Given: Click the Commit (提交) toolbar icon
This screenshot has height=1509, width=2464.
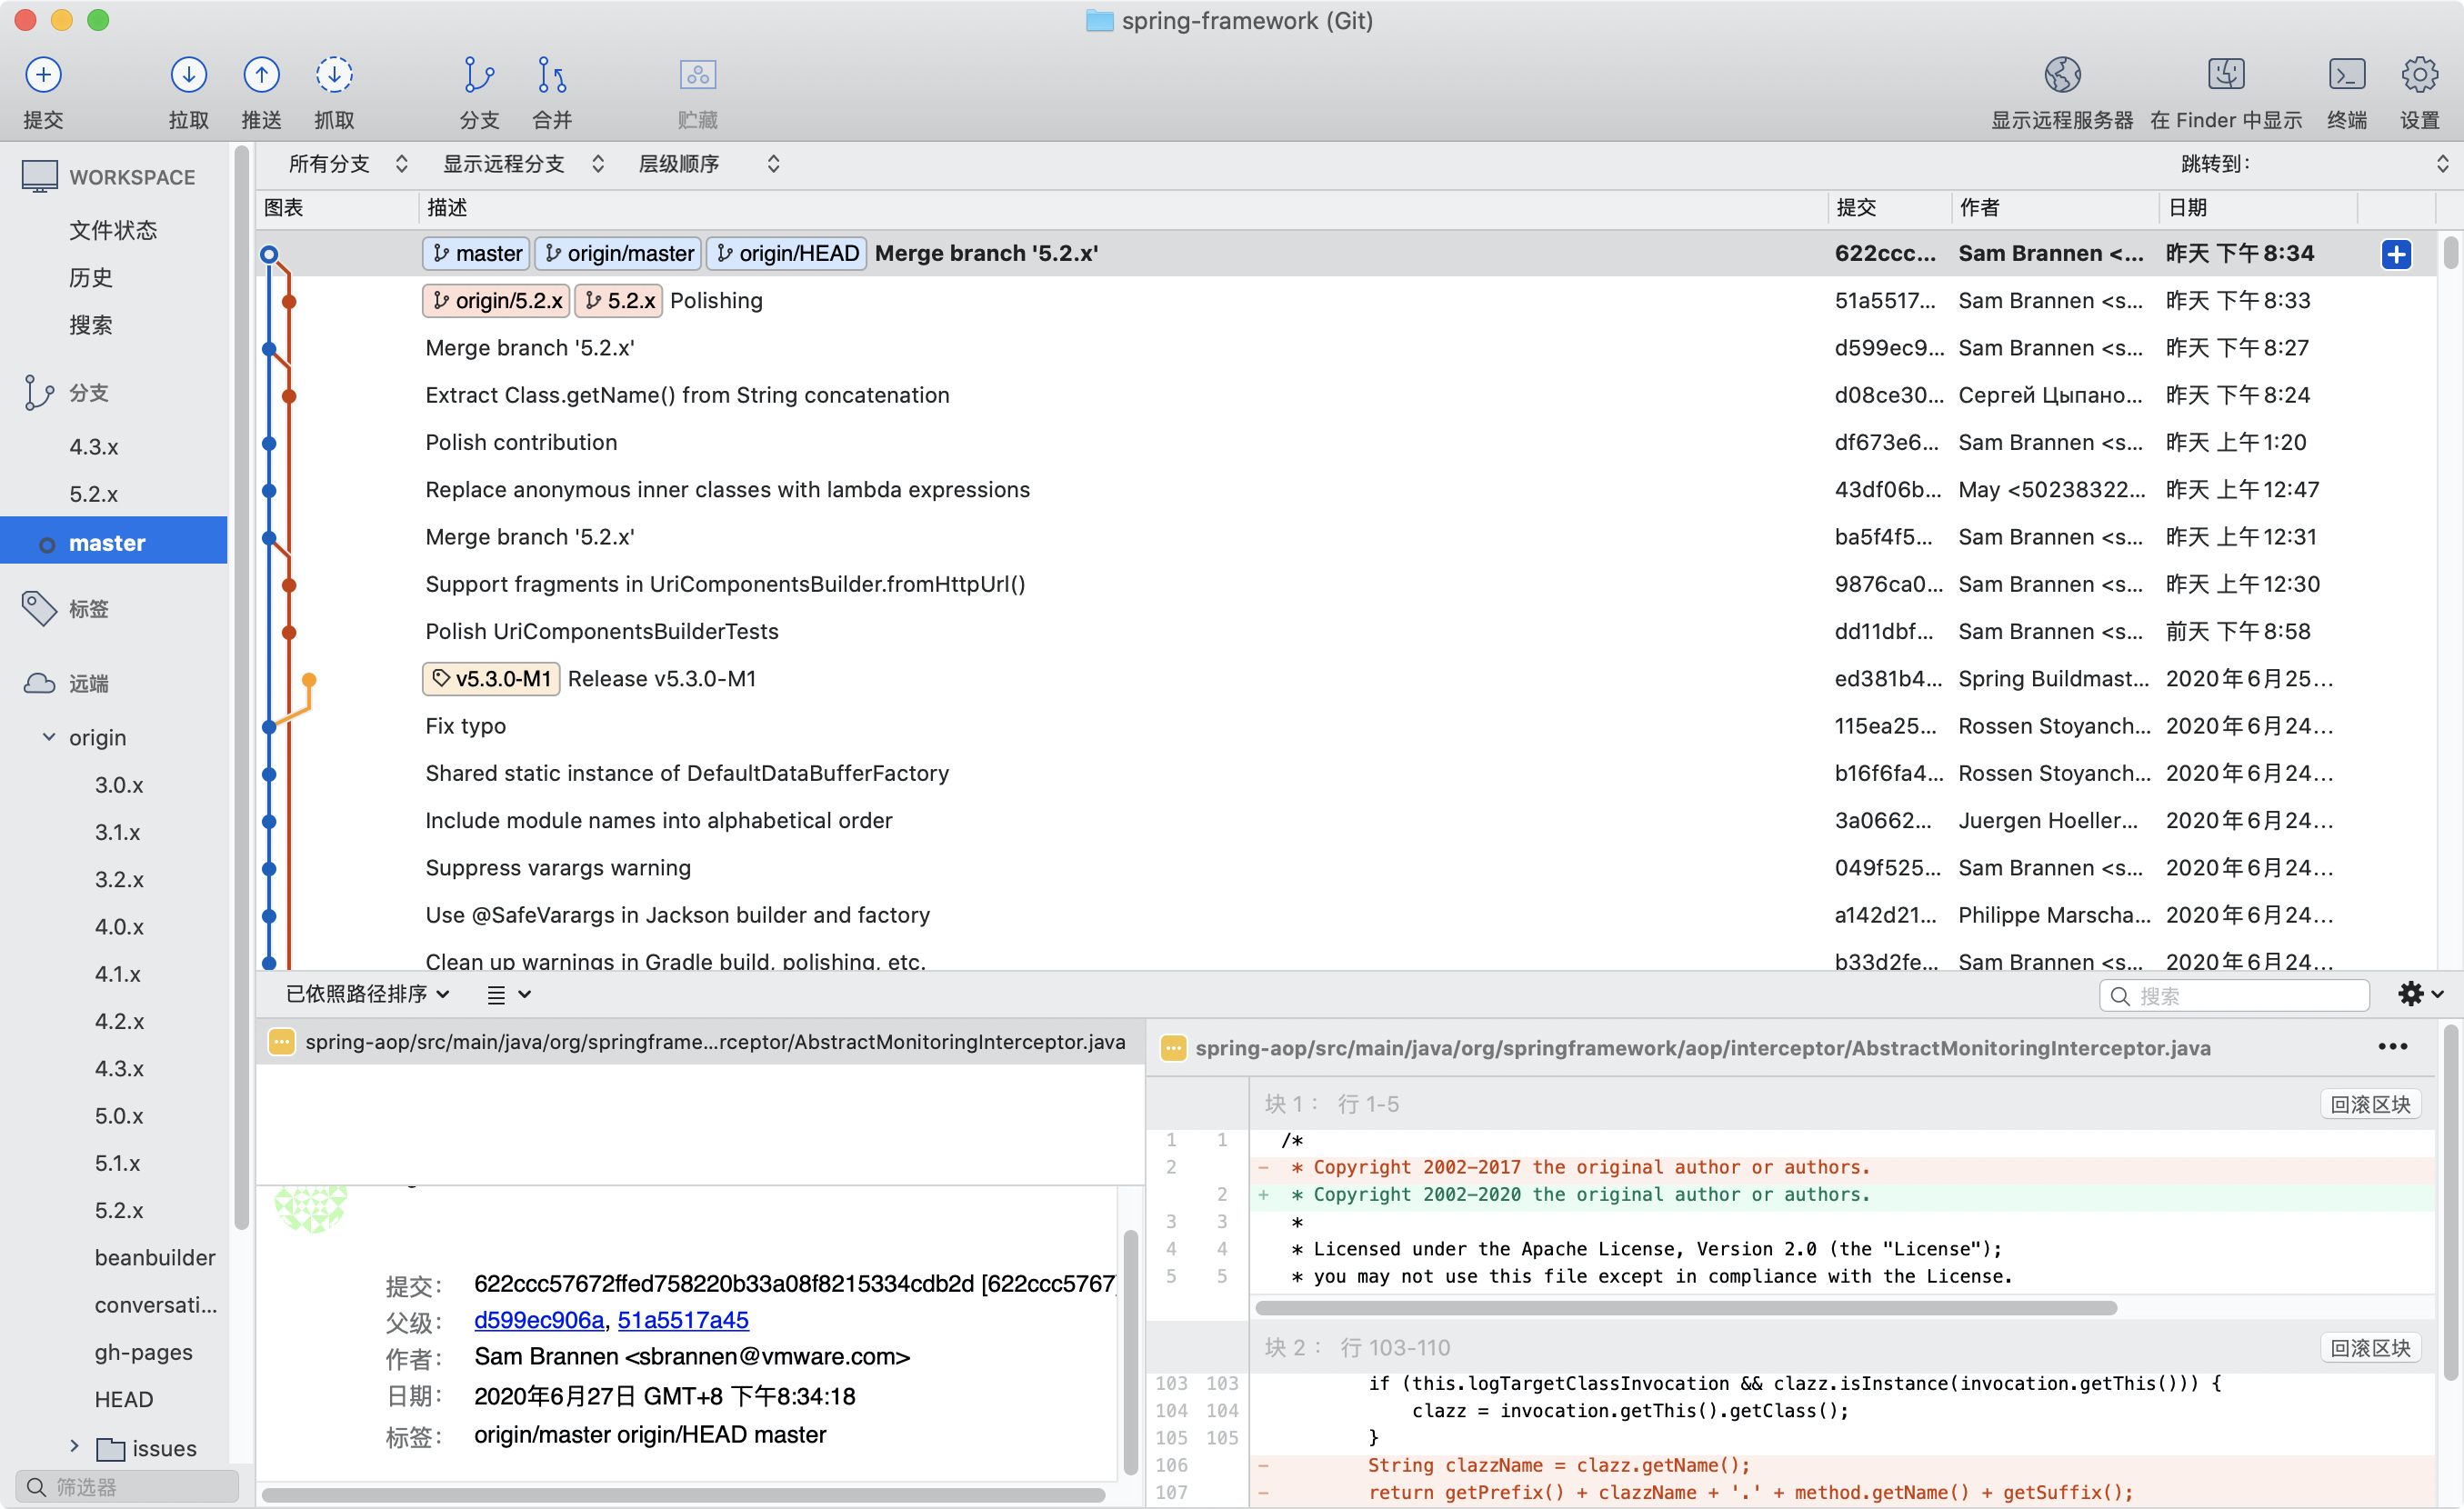Looking at the screenshot, I should [43, 75].
